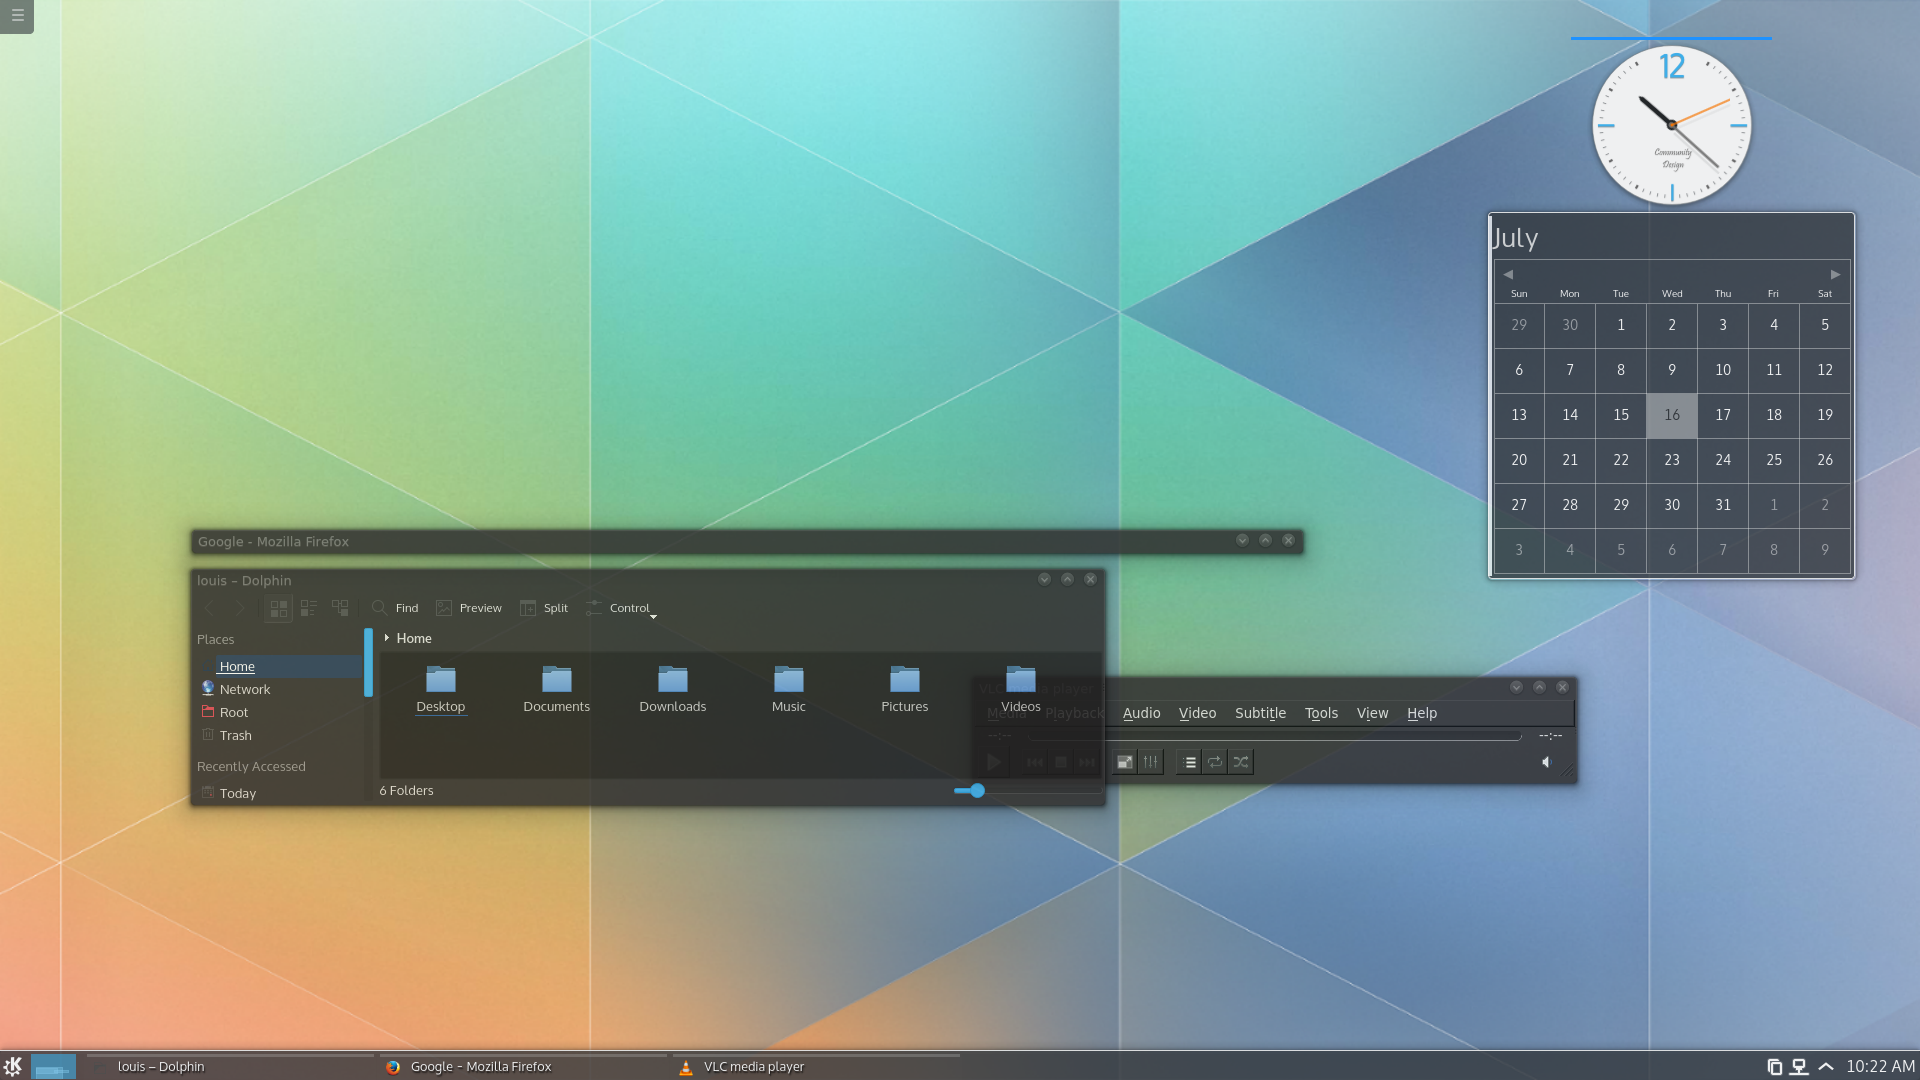Go to next month in calendar
Viewport: 1920px width, 1080px height.
click(1835, 274)
